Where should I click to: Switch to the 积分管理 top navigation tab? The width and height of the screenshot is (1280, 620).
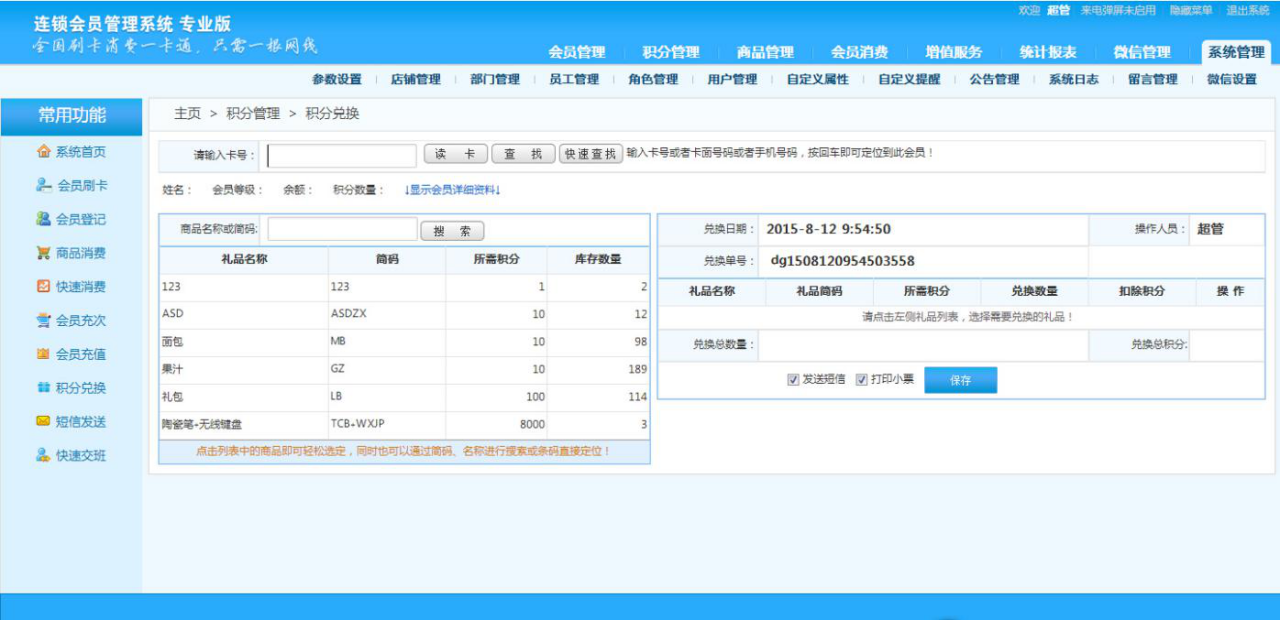[x=671, y=52]
